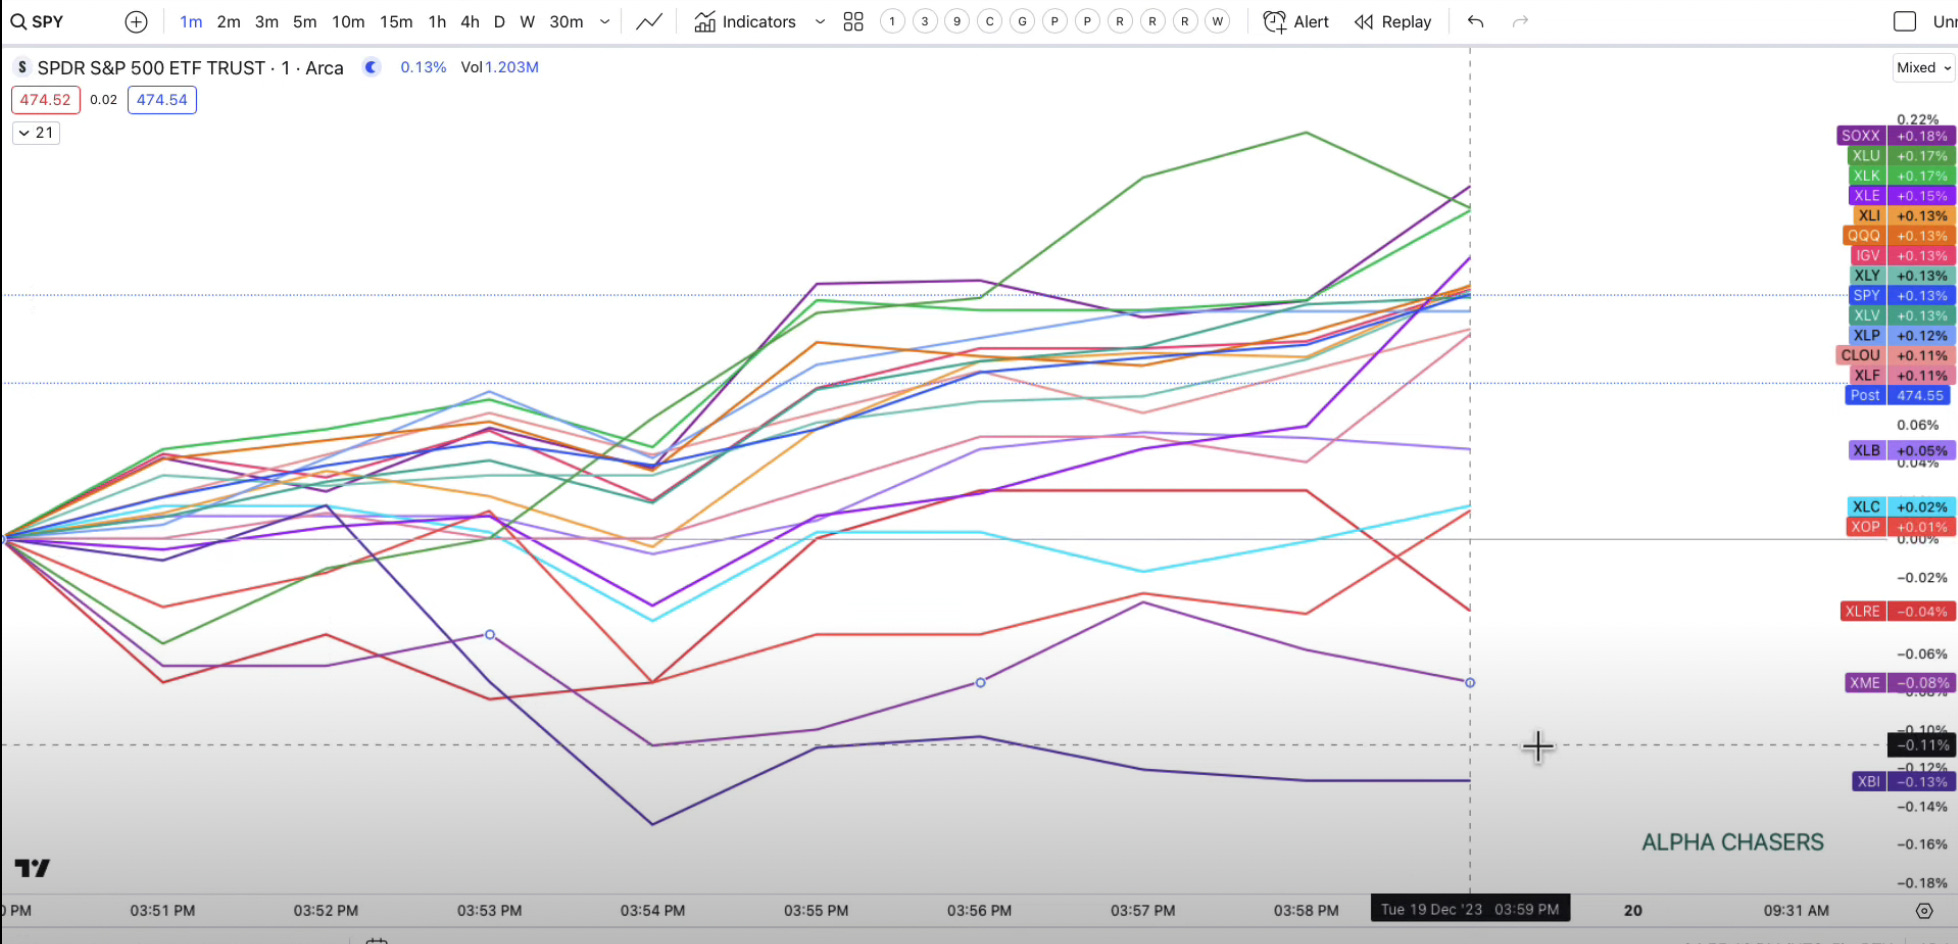Screen dimensions: 1958x944
Task: Click the circled 1 quick button
Action: coord(893,21)
